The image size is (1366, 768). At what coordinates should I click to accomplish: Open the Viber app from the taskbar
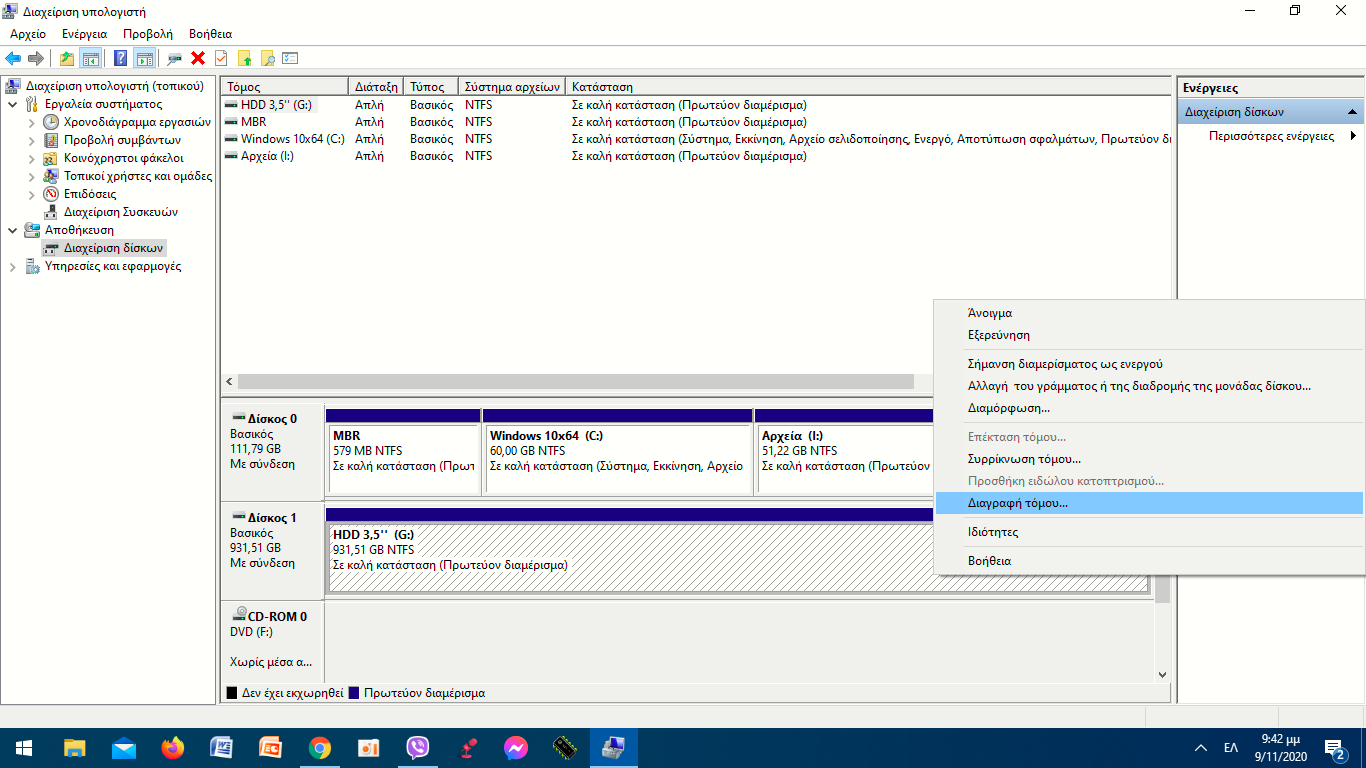pyautogui.click(x=417, y=747)
